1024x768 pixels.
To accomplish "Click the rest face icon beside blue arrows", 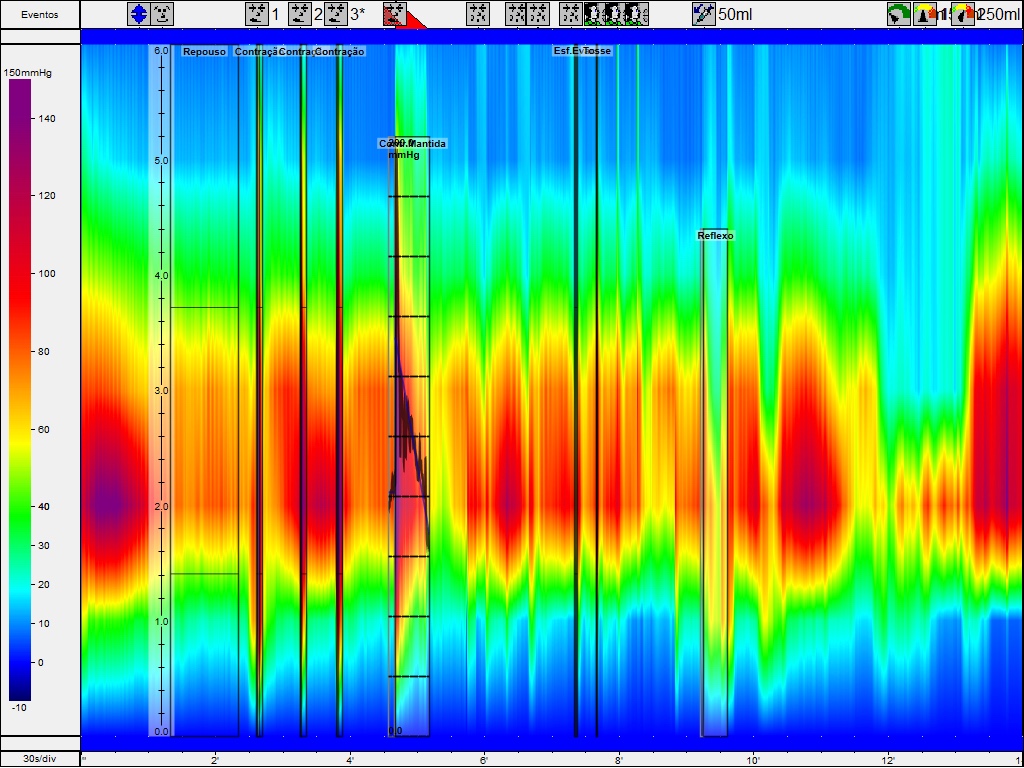I will pyautogui.click(x=162, y=14).
